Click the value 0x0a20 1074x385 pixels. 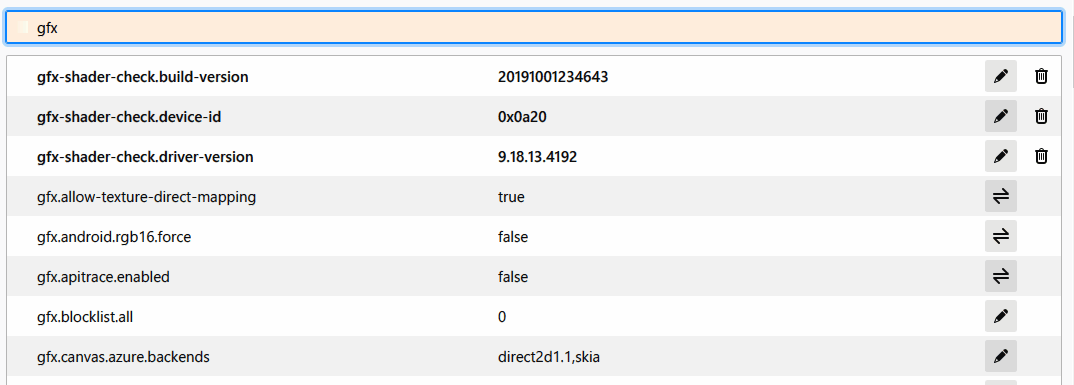coord(522,117)
